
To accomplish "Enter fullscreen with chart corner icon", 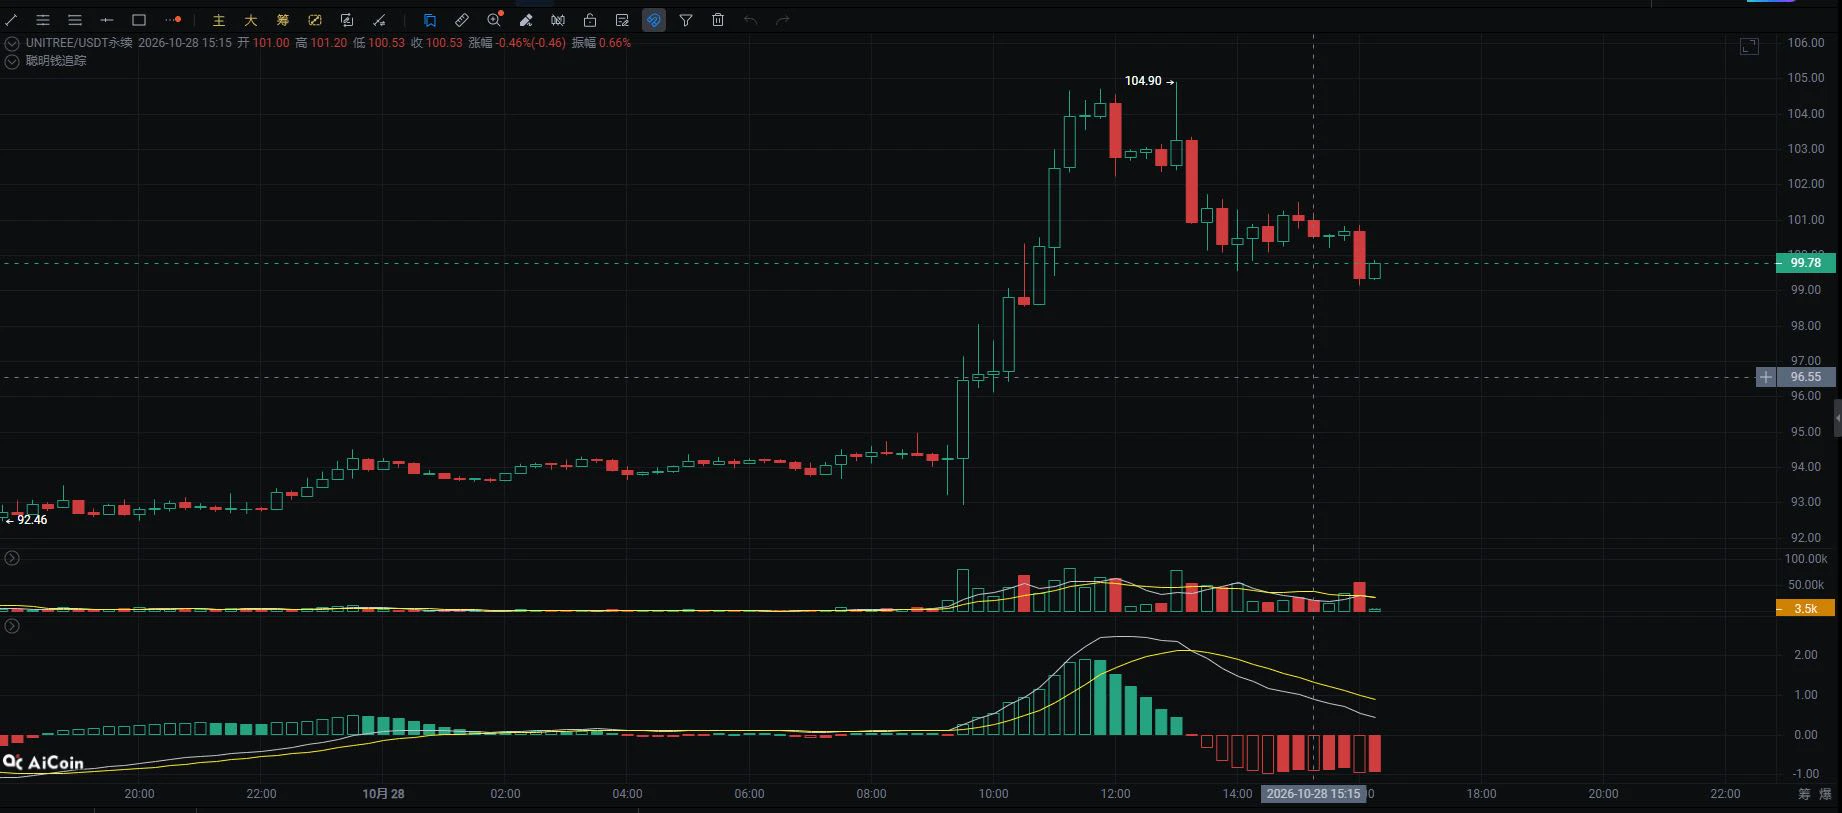I will [x=1749, y=46].
